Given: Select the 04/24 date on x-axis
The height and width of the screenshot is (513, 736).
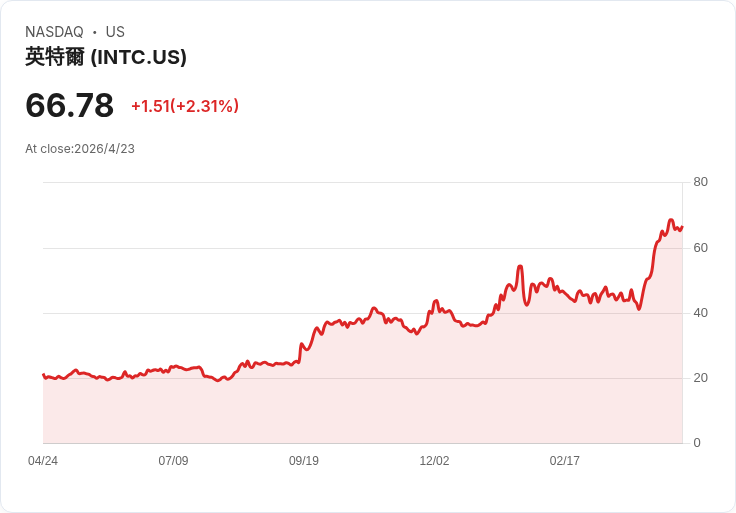Looking at the screenshot, I should pyautogui.click(x=43, y=461).
